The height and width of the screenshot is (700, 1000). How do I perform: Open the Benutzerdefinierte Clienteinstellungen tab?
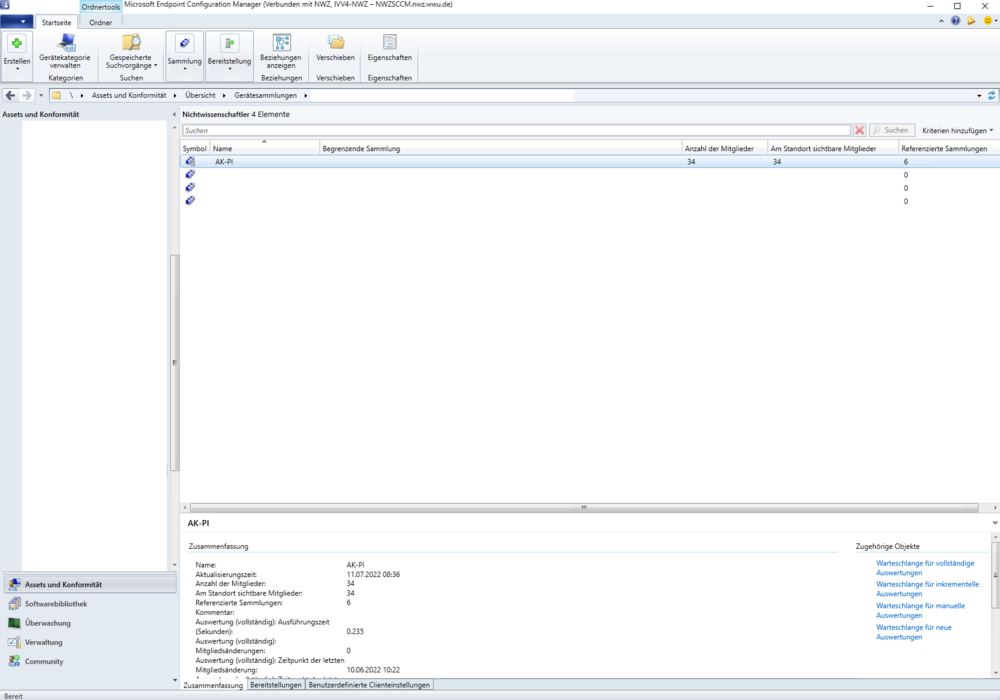pyautogui.click(x=369, y=685)
